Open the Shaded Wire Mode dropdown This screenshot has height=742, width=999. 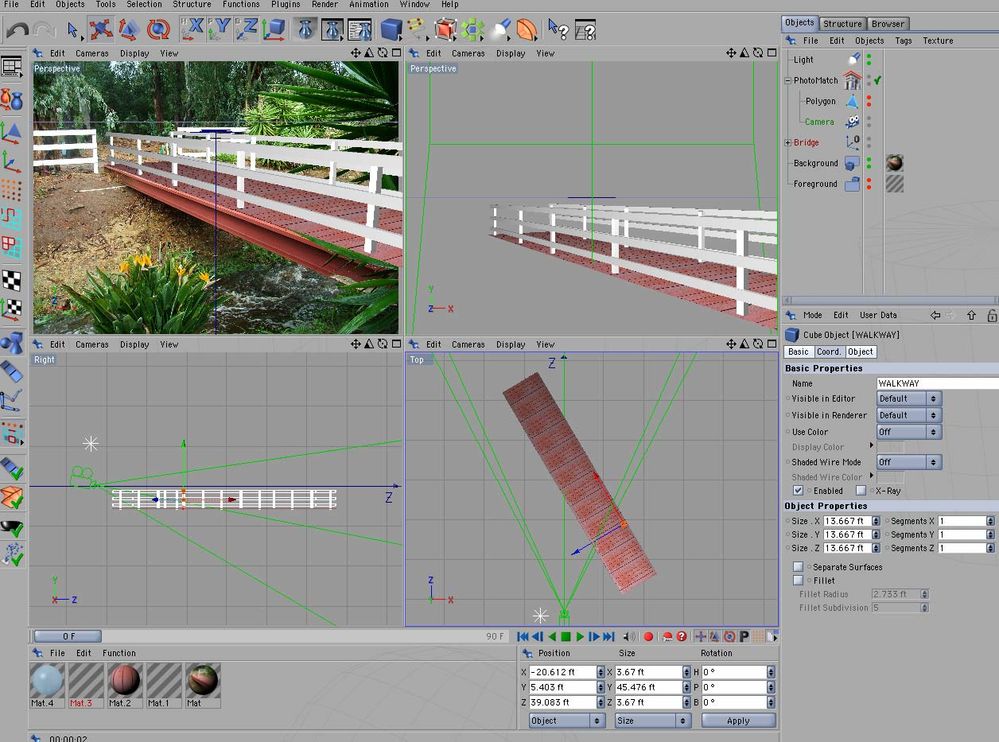[x=908, y=462]
